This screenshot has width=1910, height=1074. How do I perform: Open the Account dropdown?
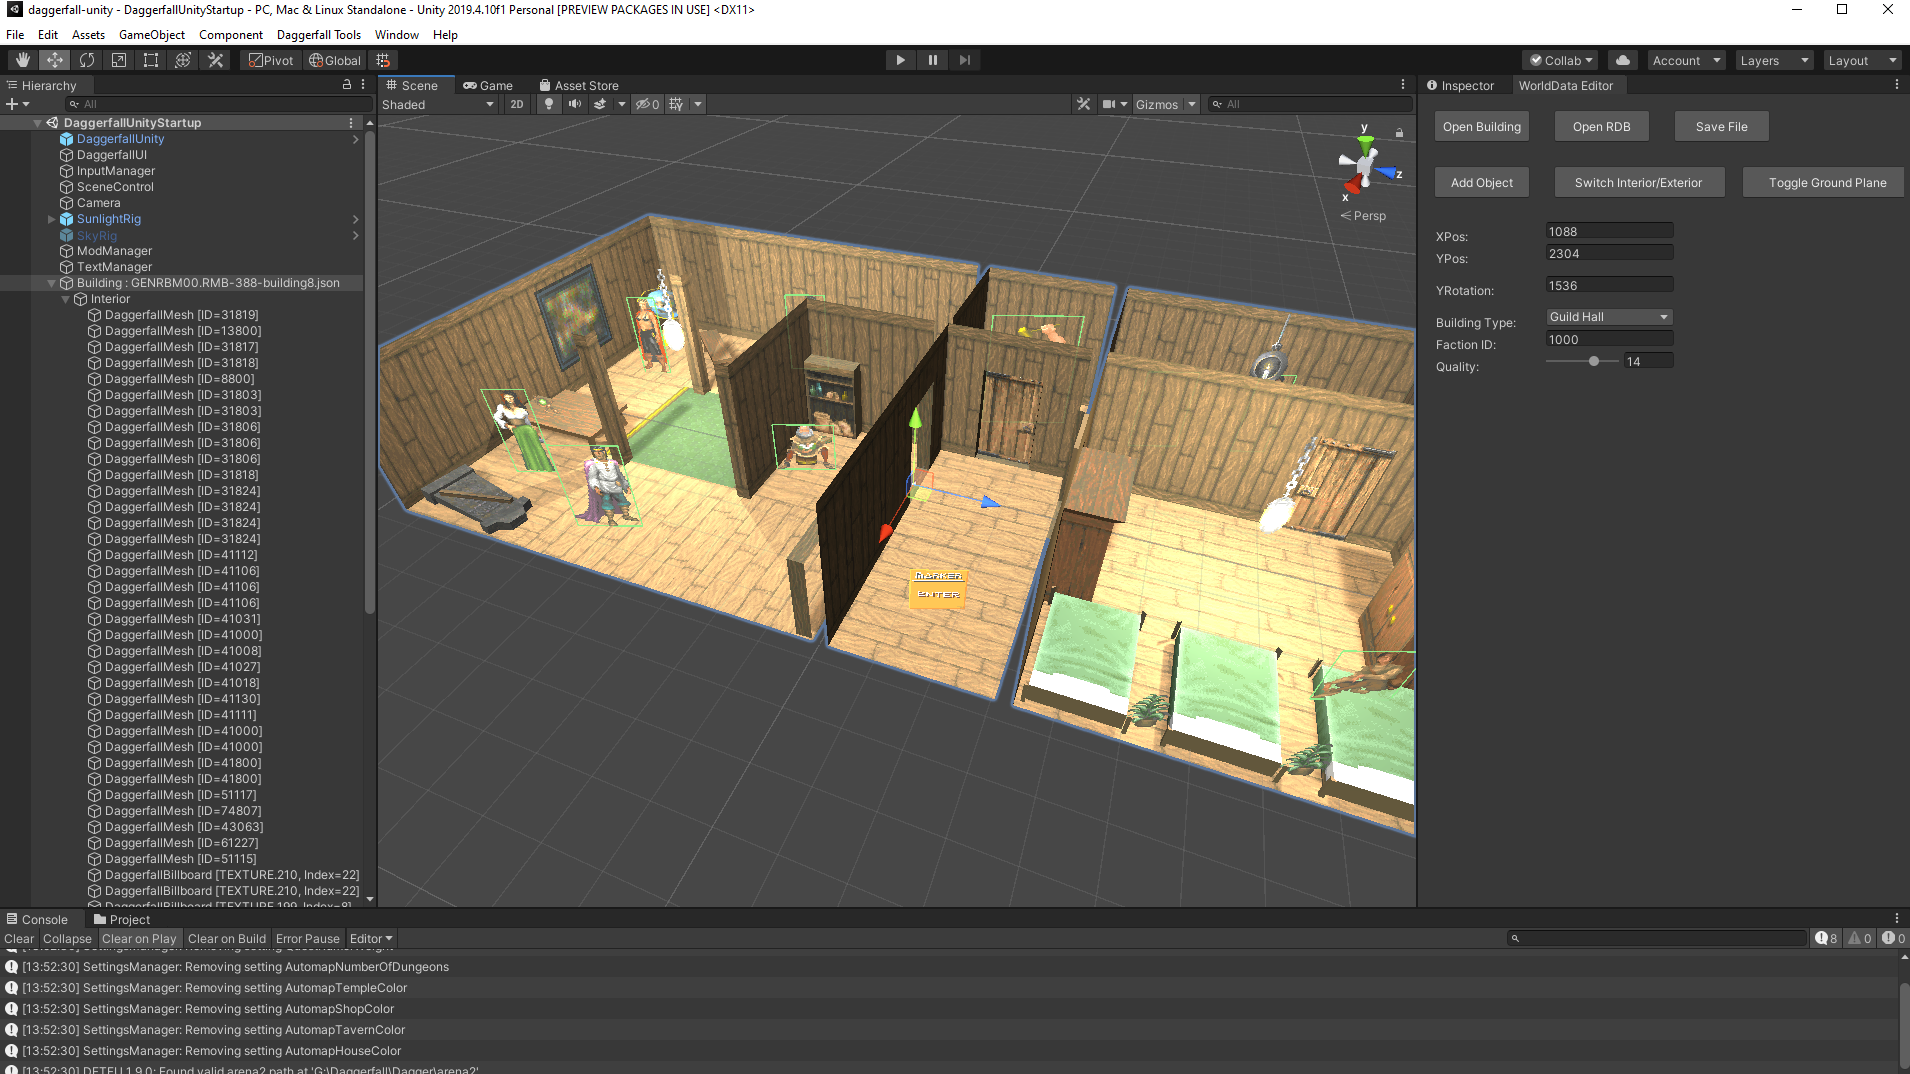[1686, 60]
